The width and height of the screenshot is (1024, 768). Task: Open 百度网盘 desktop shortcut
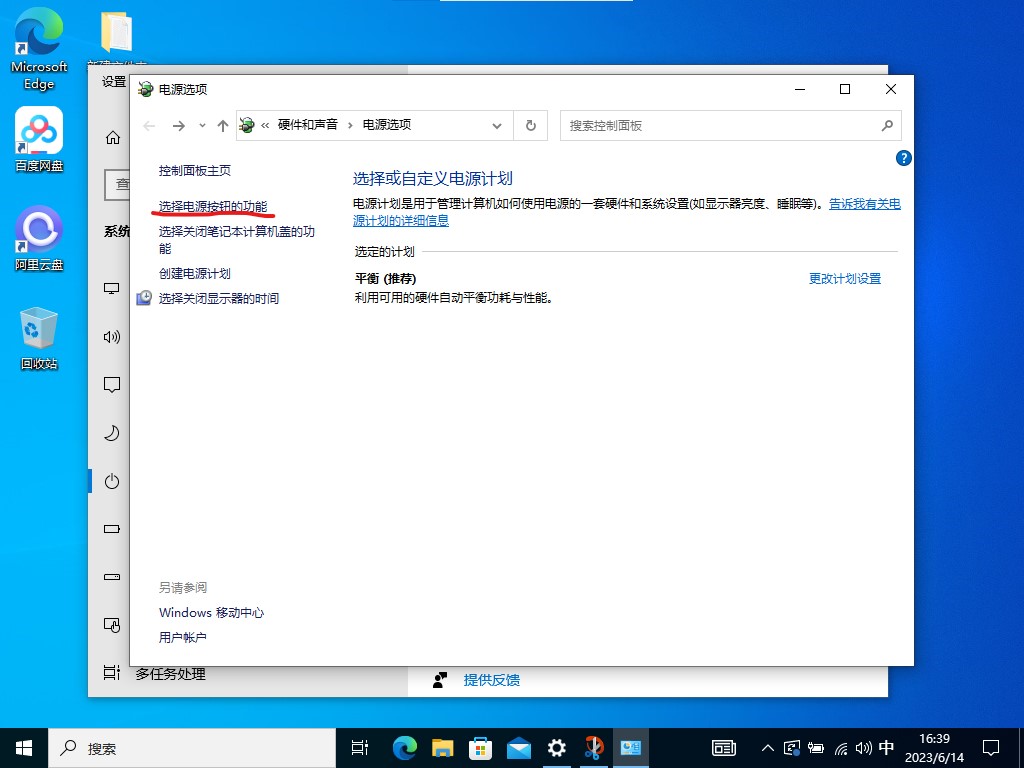39,140
